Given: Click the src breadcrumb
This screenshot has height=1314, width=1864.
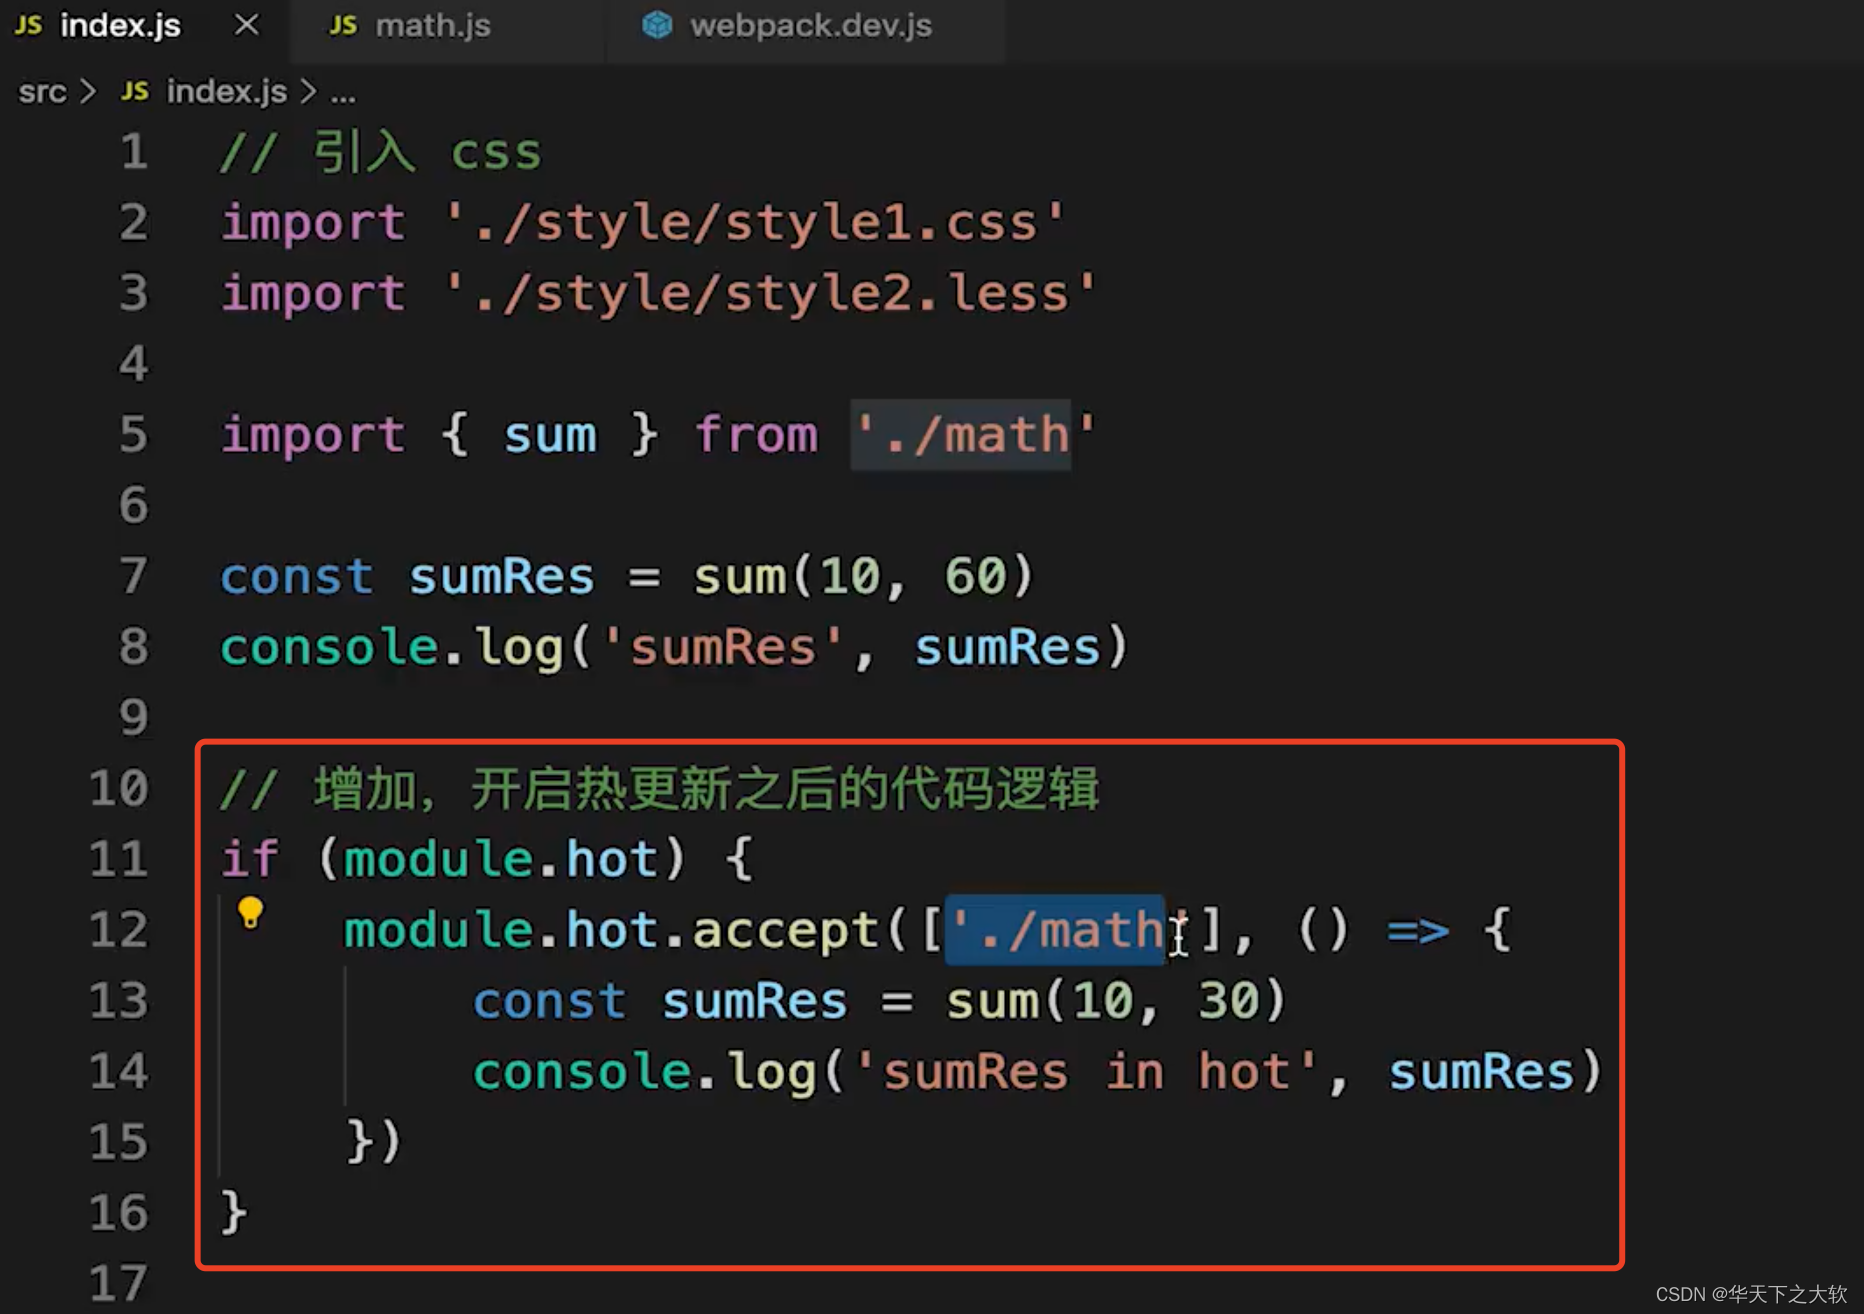Looking at the screenshot, I should (42, 92).
